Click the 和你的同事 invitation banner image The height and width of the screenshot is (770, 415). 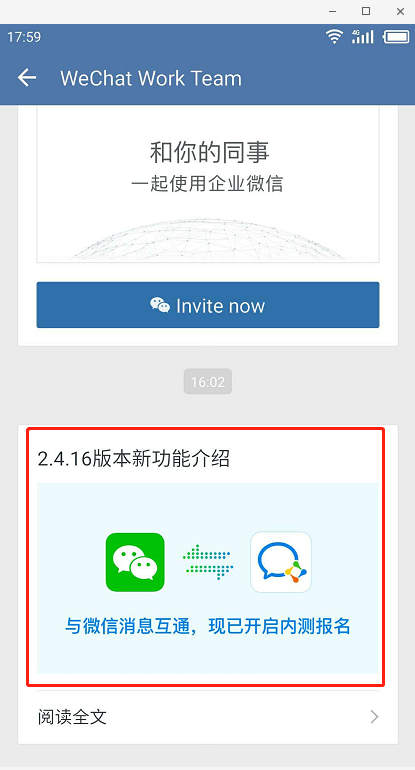click(208, 184)
